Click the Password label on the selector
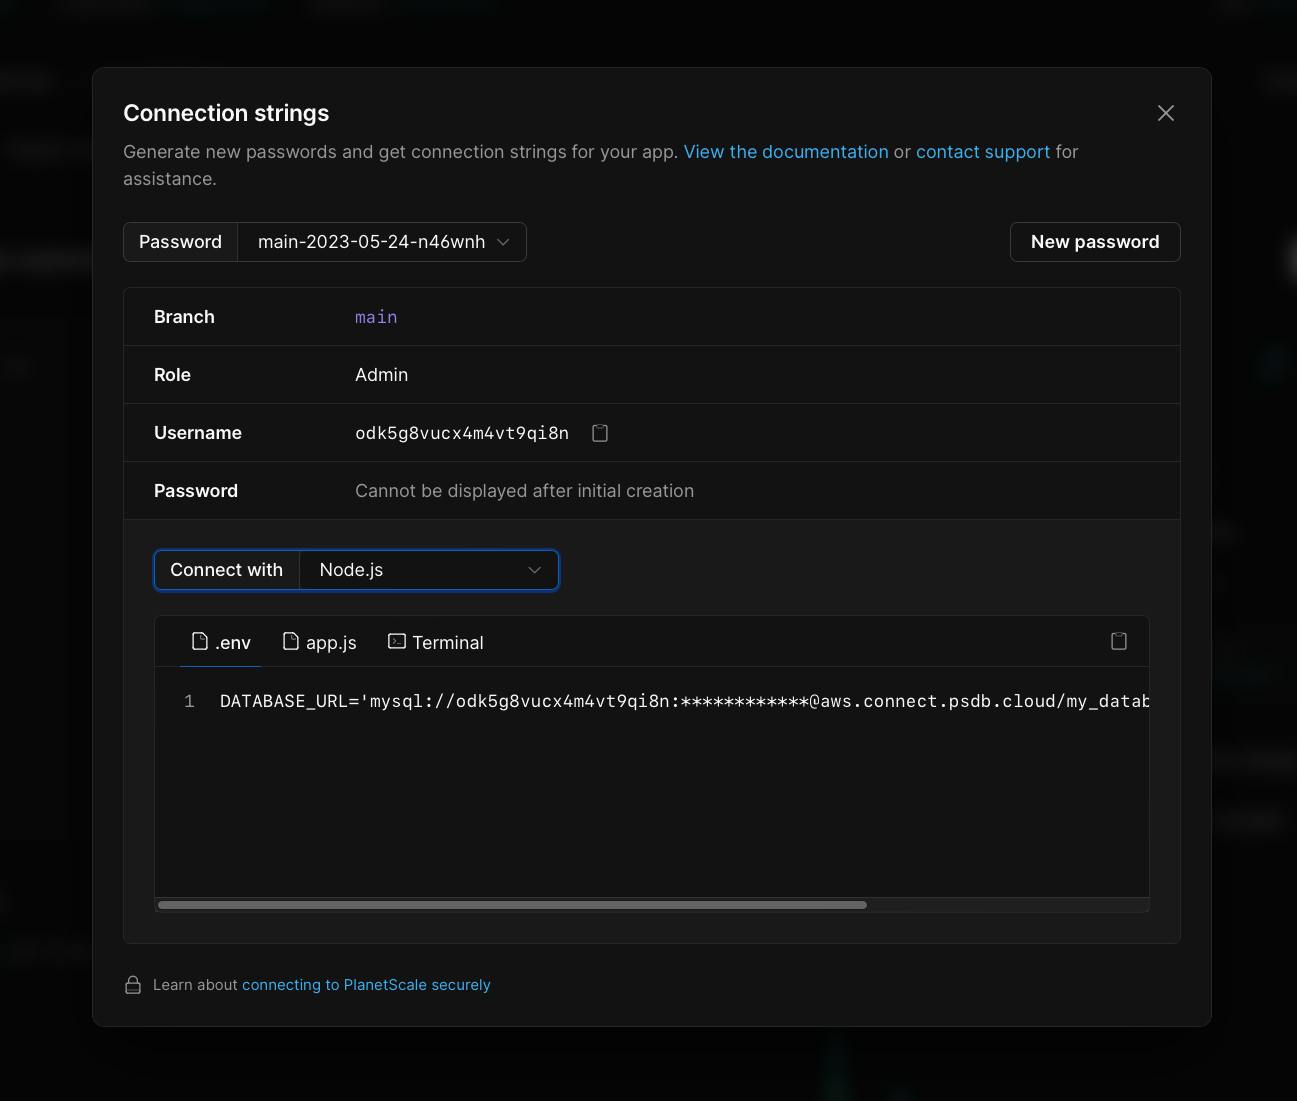Screen dimensions: 1297x1101 180,242
